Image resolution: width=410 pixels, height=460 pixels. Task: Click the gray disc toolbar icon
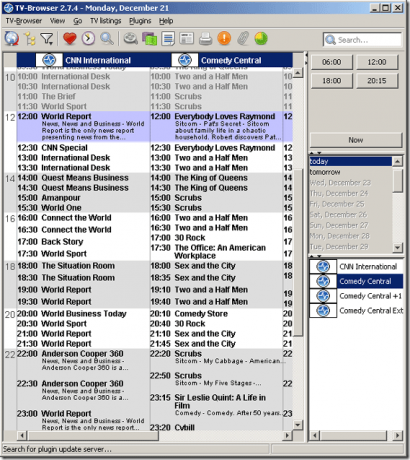(x=131, y=39)
